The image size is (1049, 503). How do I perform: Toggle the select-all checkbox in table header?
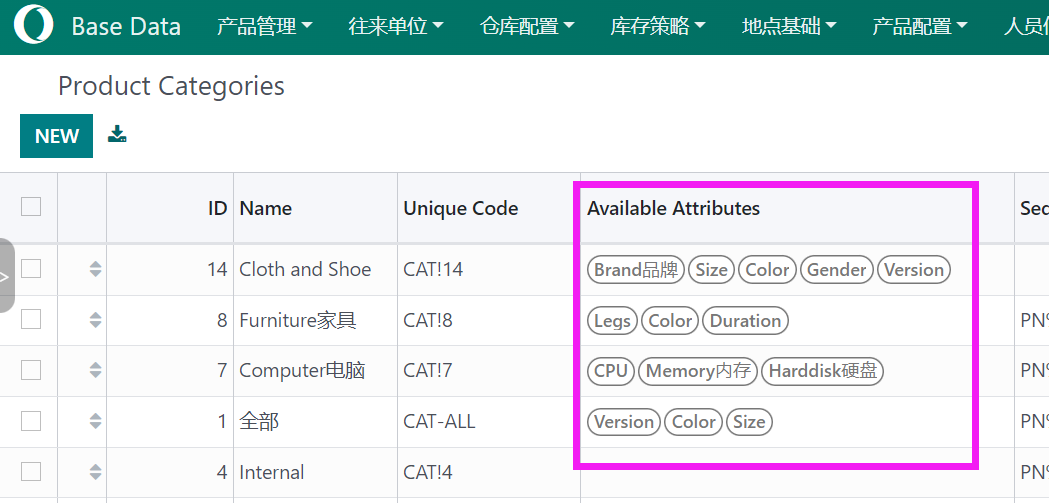(x=31, y=207)
